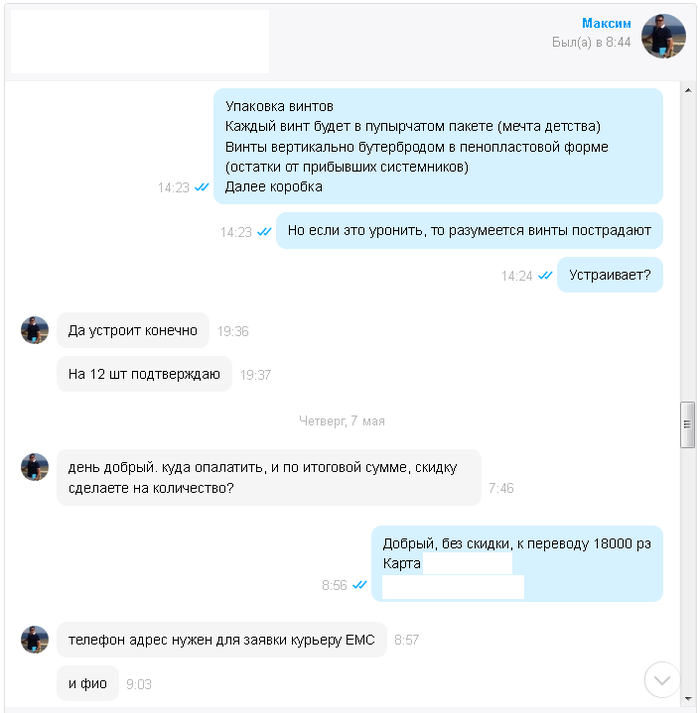
Task: Click avatar beside 'телефон адрес нужен' message
Action: point(35,639)
